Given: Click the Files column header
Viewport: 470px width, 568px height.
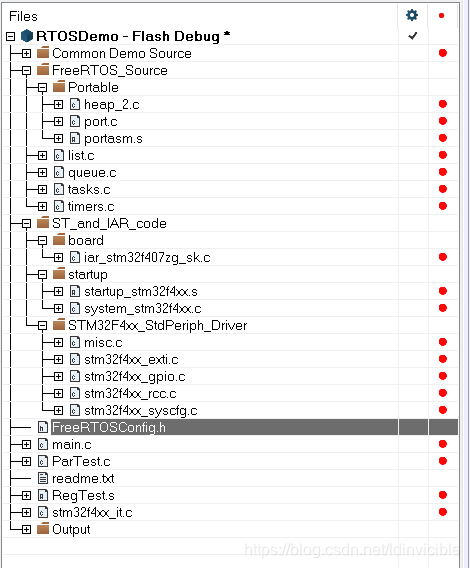Looking at the screenshot, I should pos(23,16).
